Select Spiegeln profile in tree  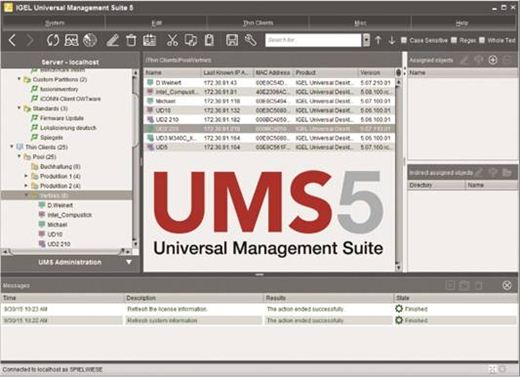tap(51, 137)
